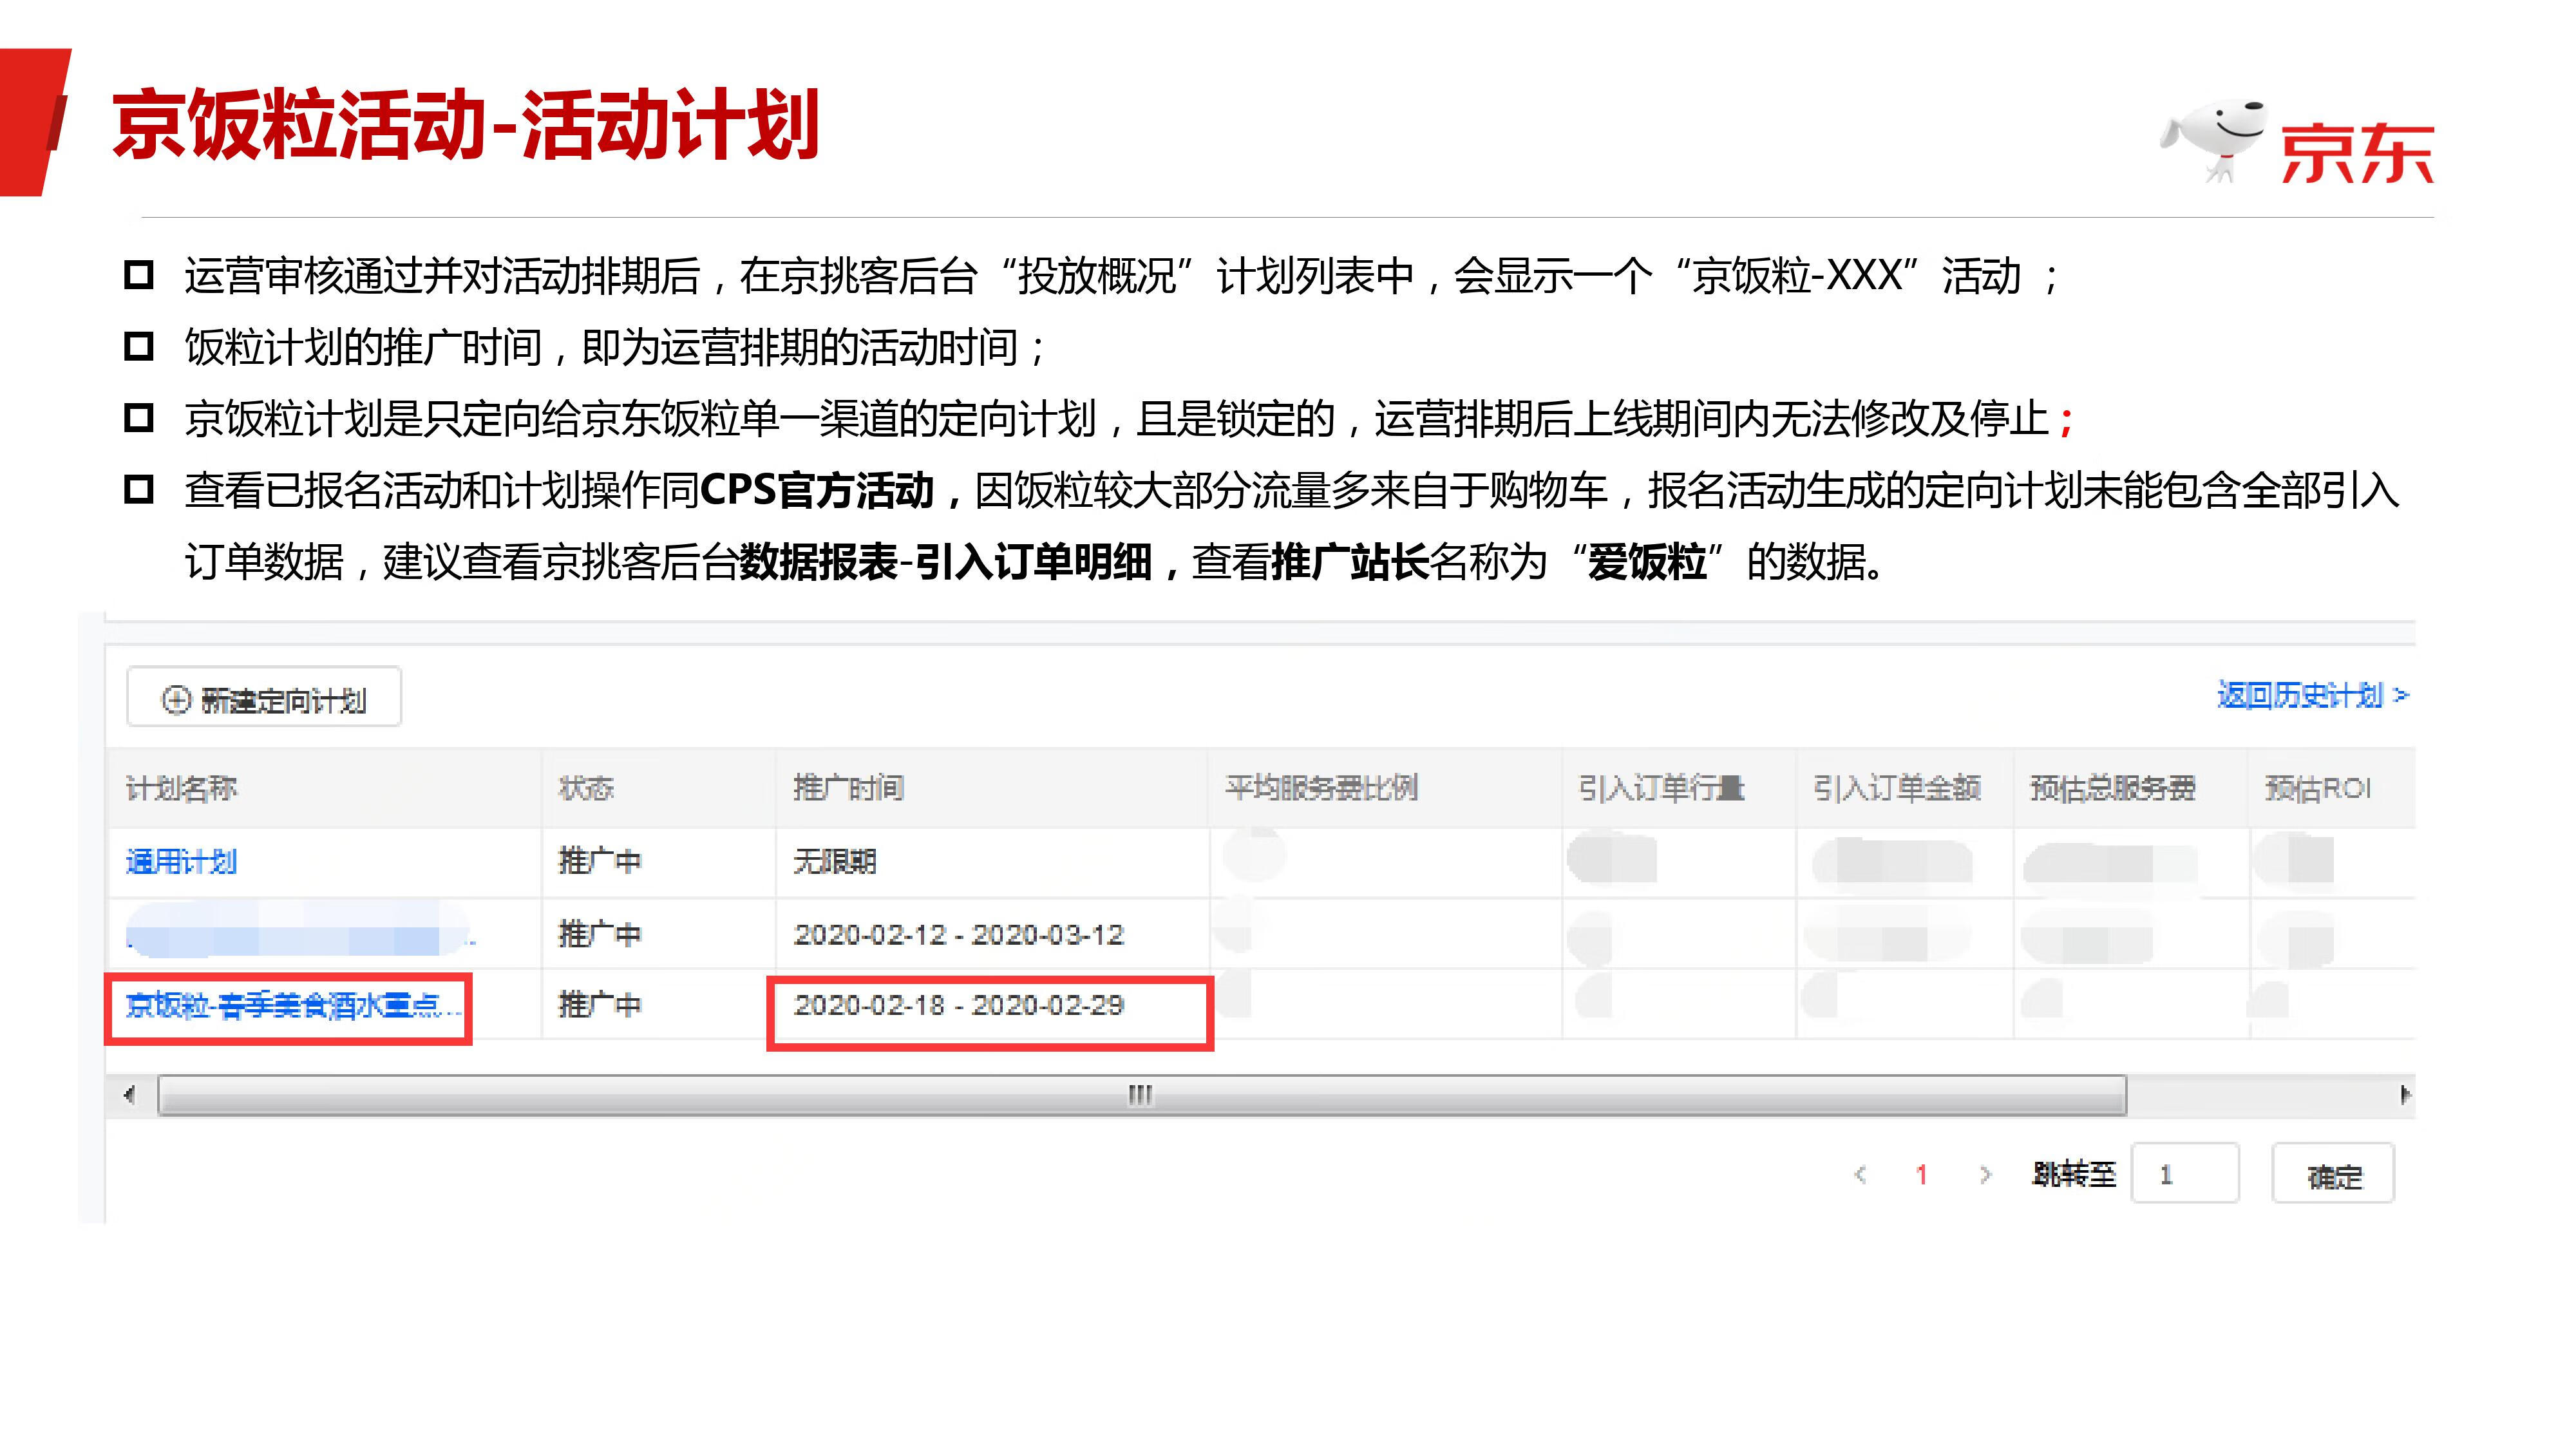Click 推广中 status in 京饭粒 plan row

click(599, 1005)
